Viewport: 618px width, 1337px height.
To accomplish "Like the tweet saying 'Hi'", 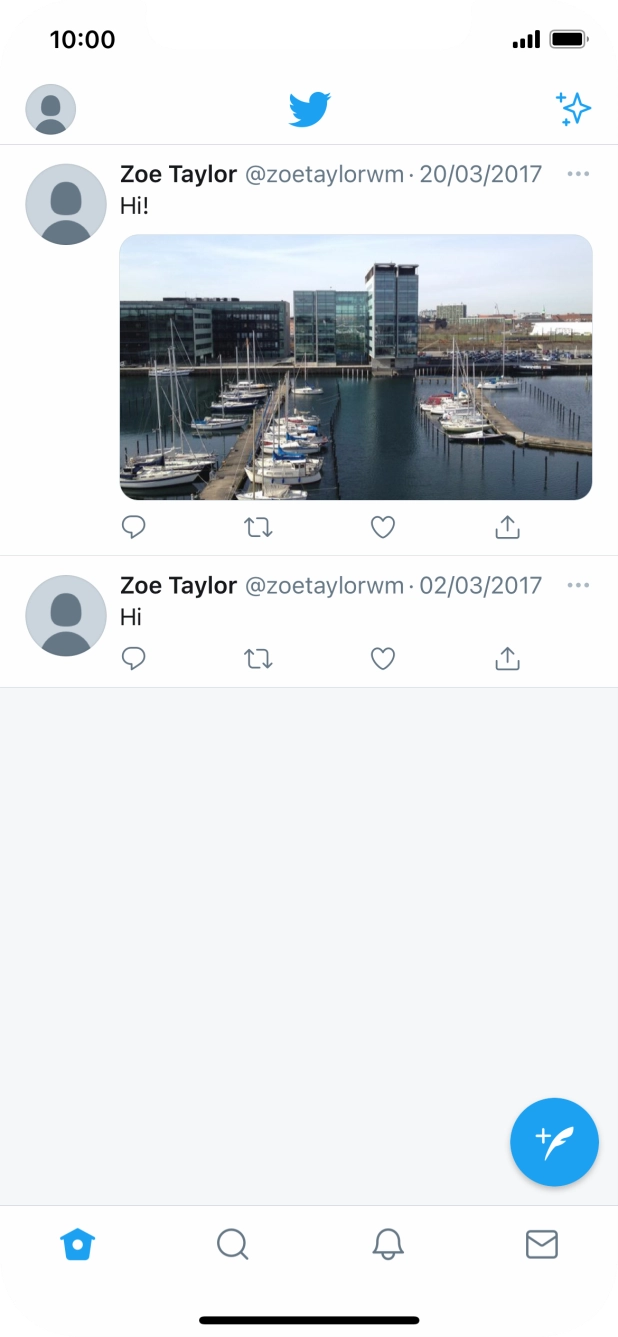I will (x=382, y=658).
